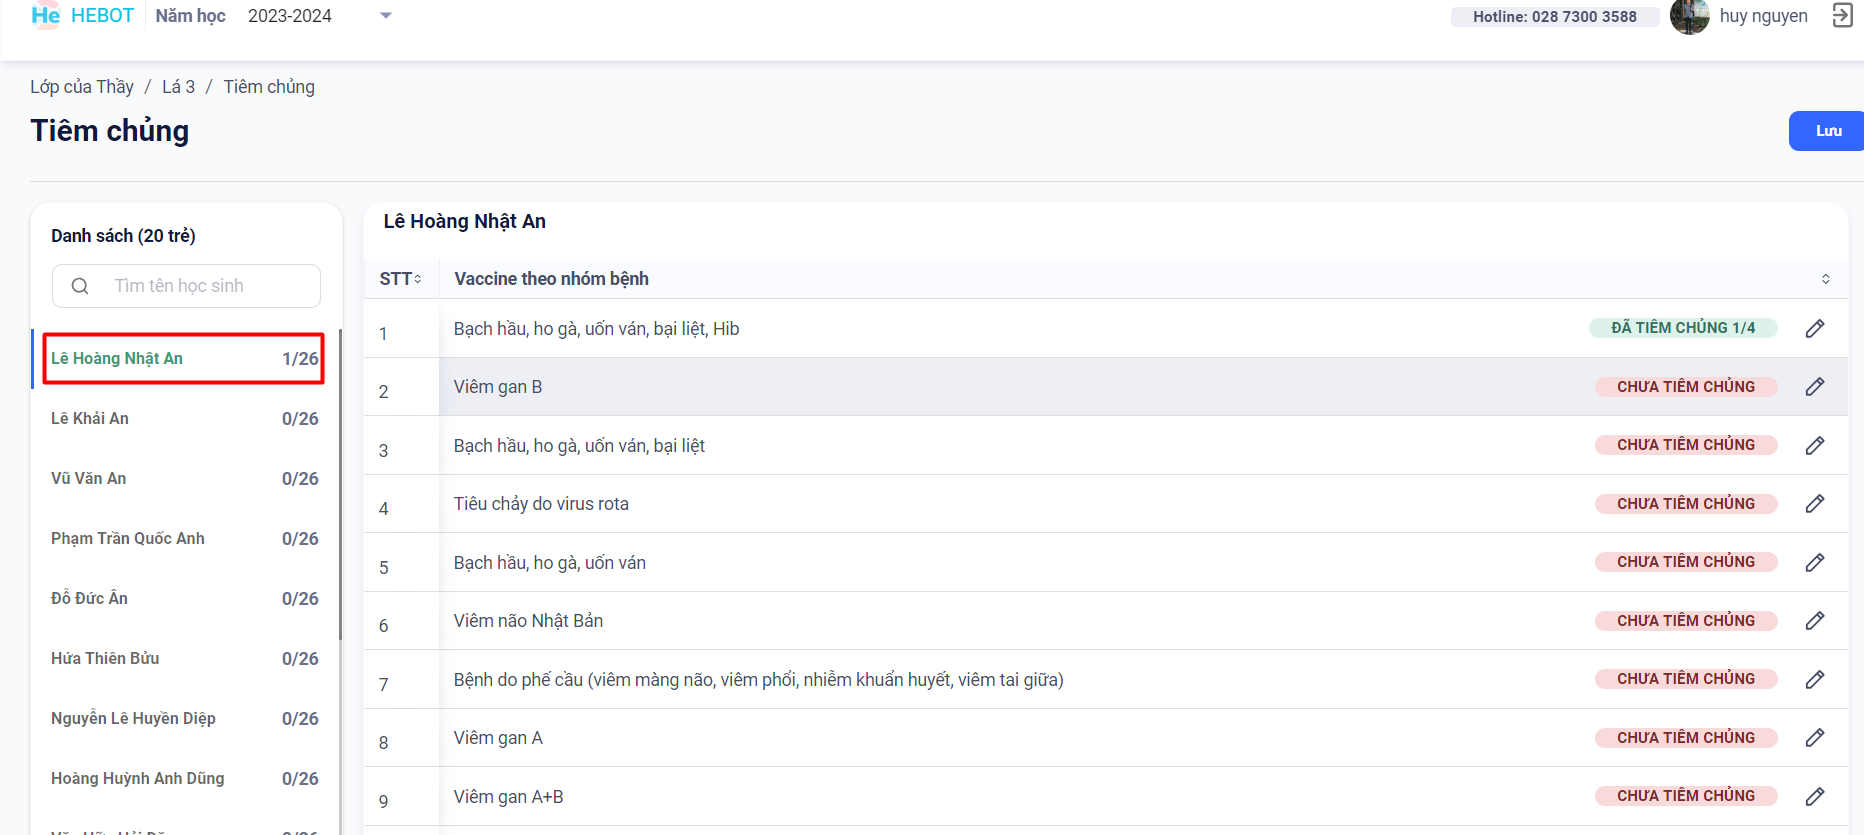Click the Tìm tên học sinh search field
1864x835 pixels.
(200, 286)
